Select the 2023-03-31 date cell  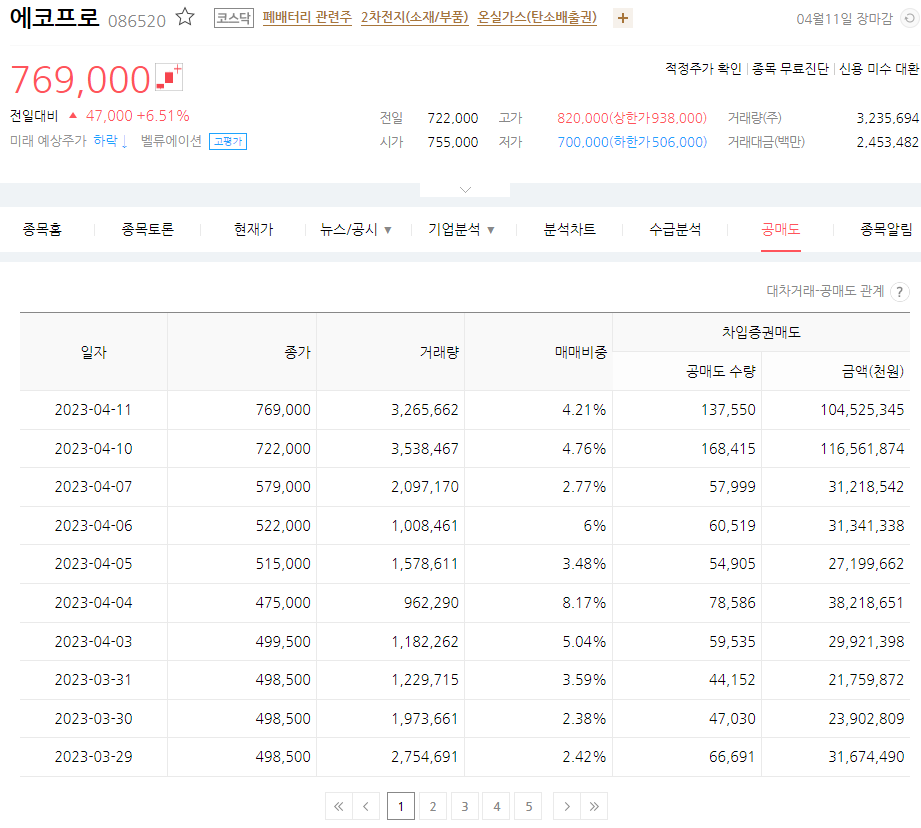(x=93, y=679)
